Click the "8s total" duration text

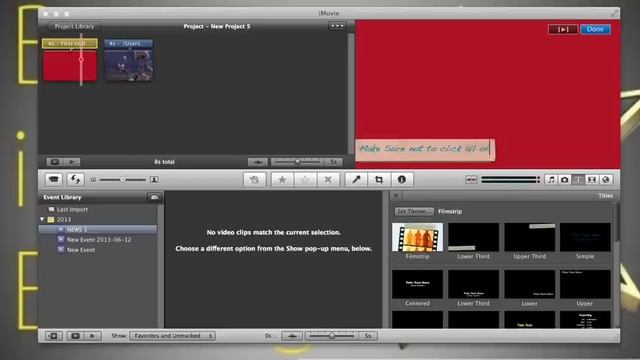click(164, 162)
